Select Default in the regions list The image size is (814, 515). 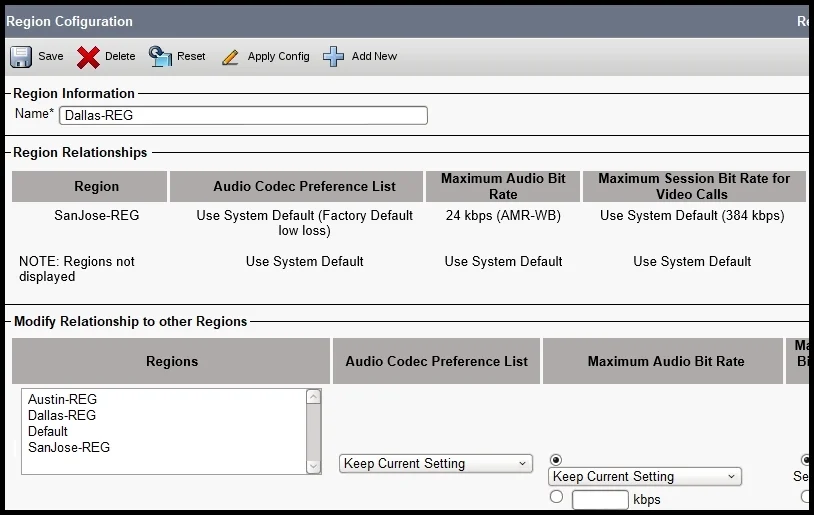[x=48, y=431]
